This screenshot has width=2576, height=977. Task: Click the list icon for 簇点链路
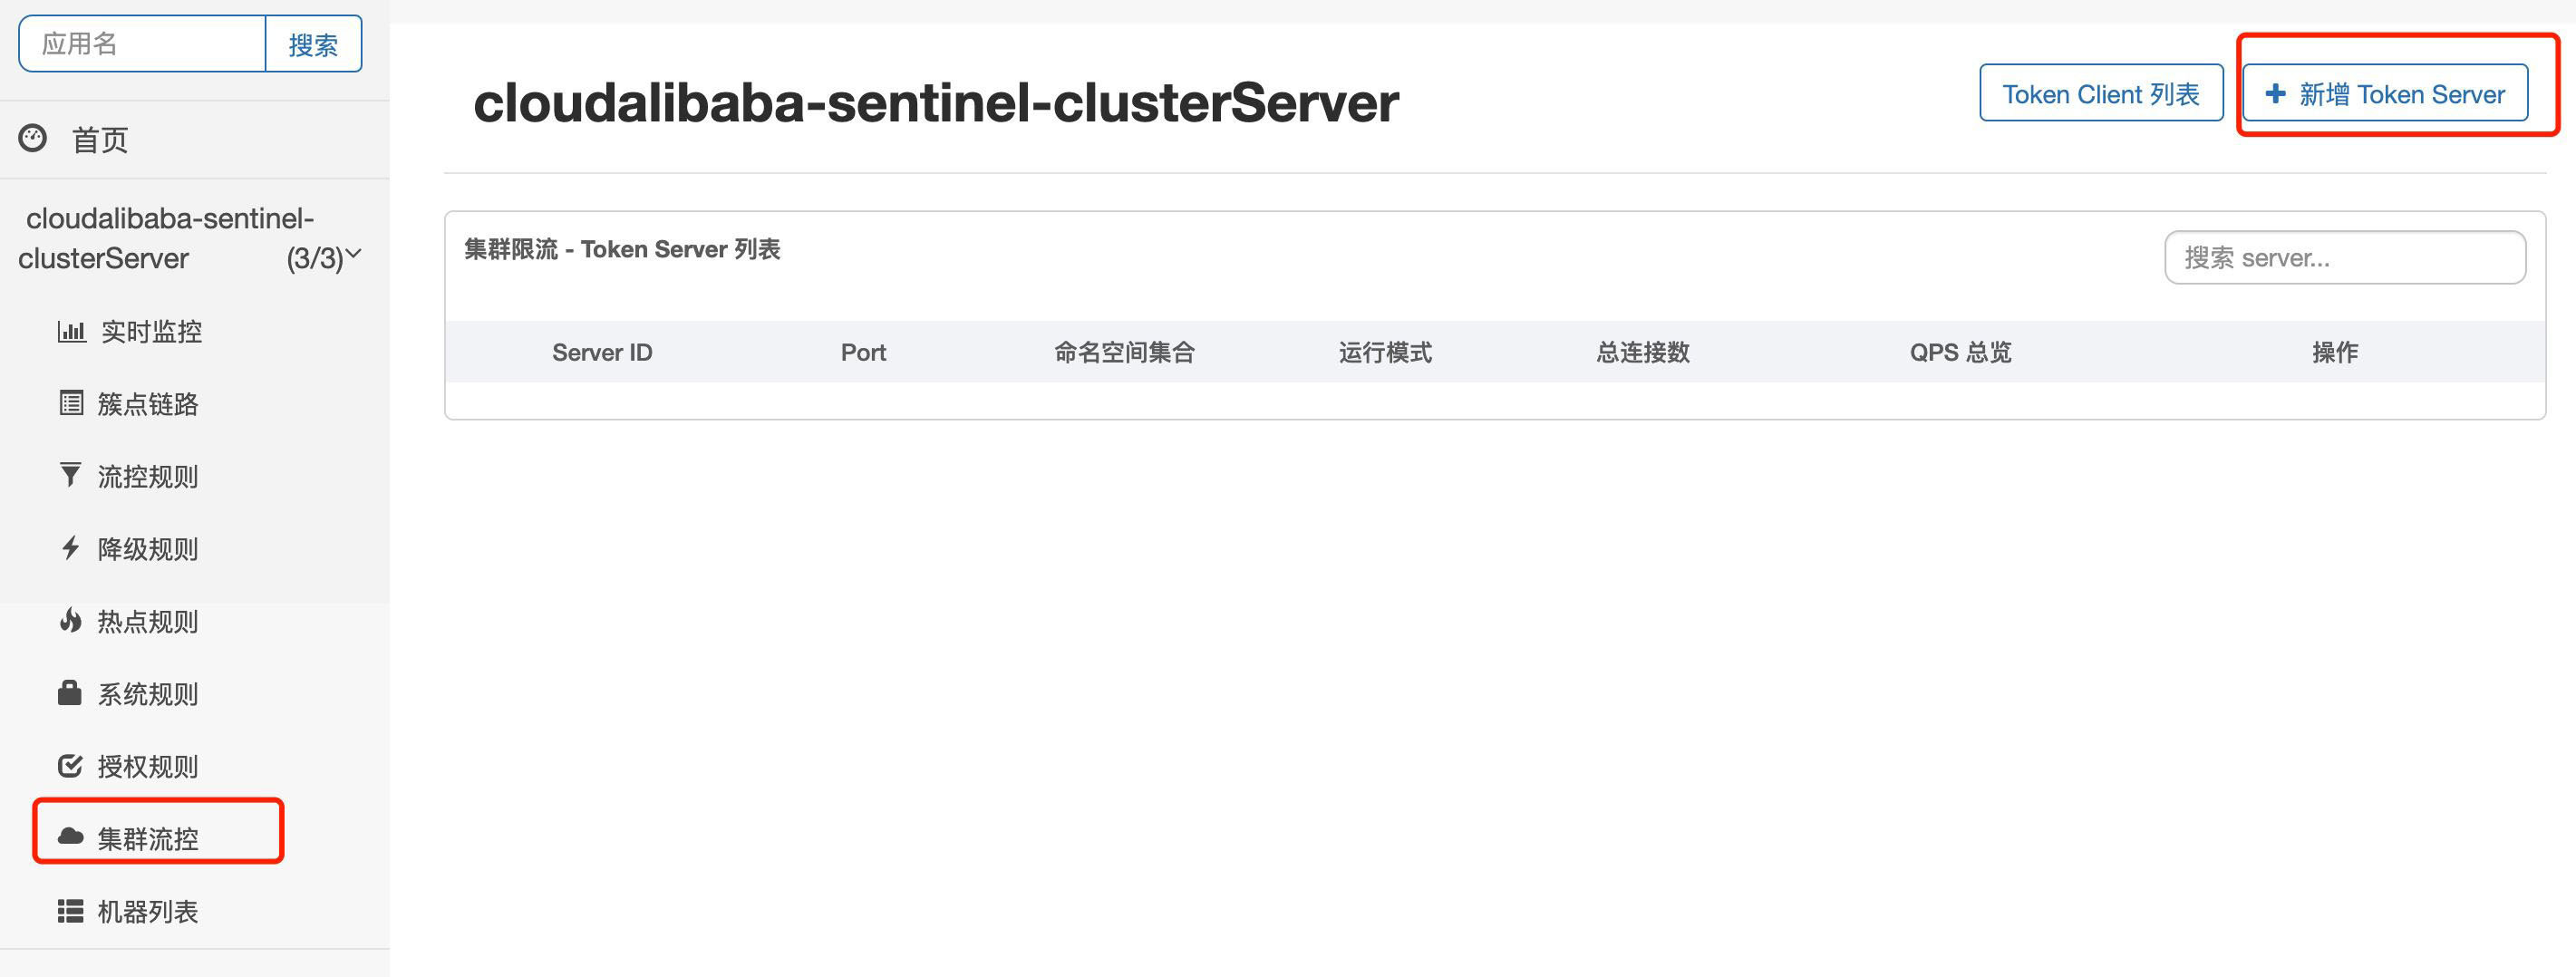(x=71, y=403)
